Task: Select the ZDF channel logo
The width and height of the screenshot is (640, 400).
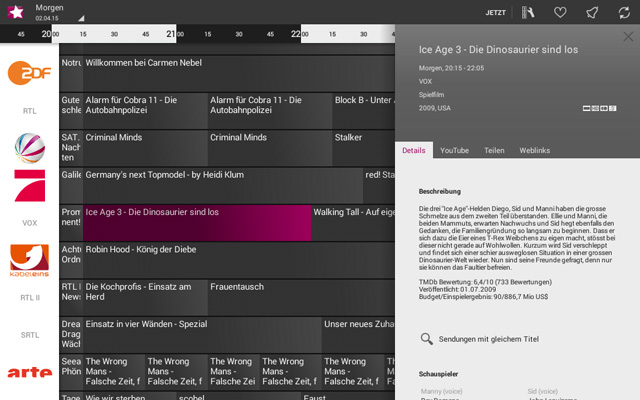Action: [29, 73]
